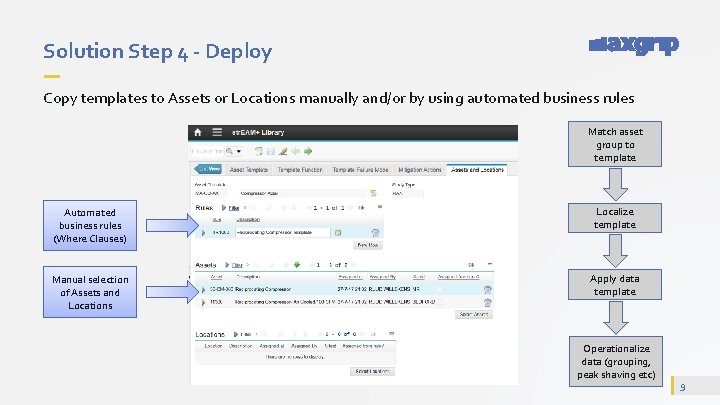Open Filter link in Assets section
The image size is (720, 405).
[x=237, y=265]
